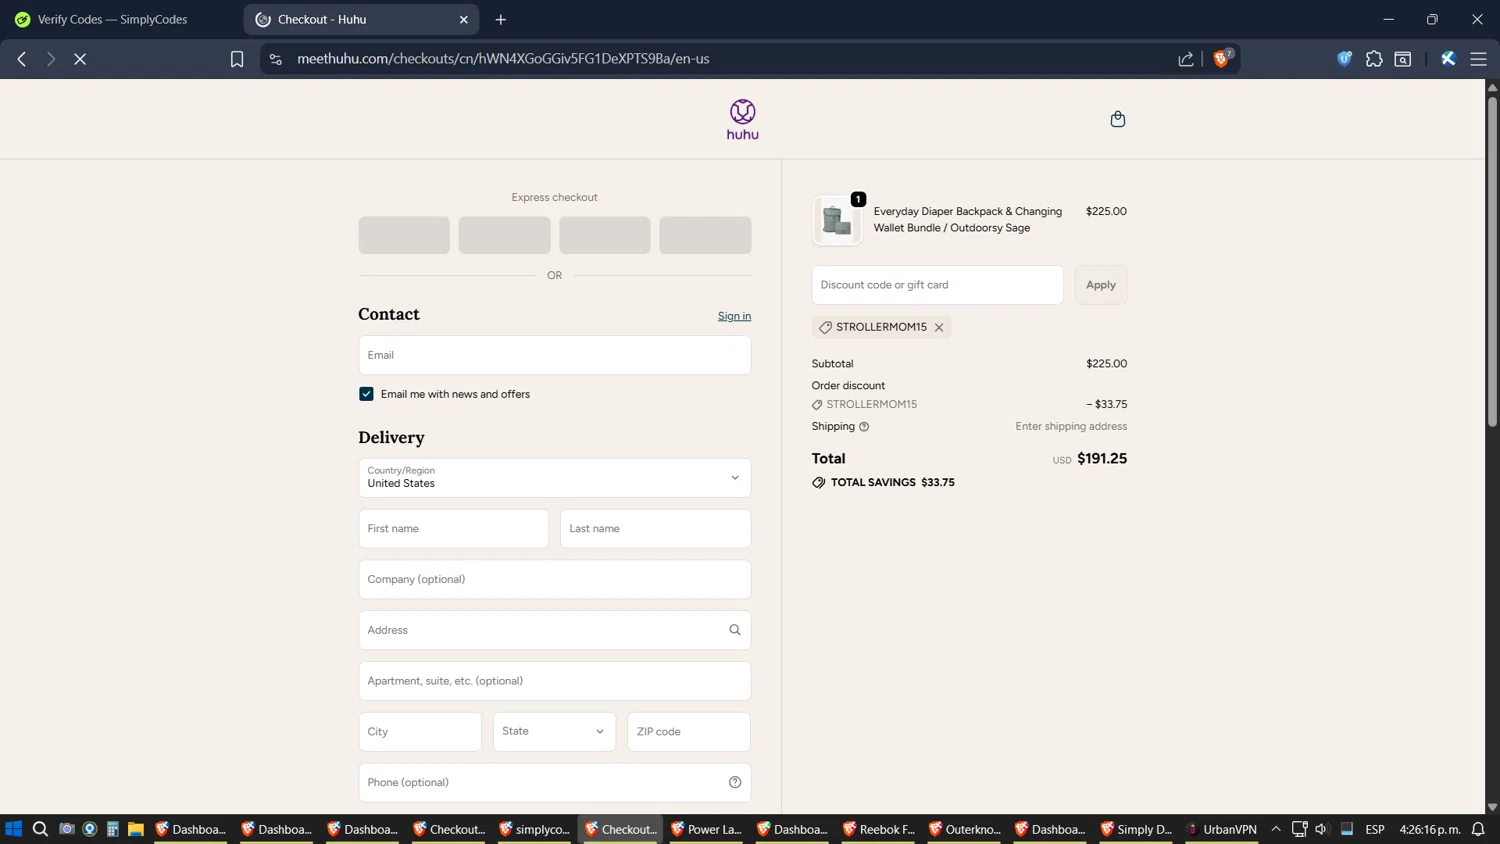
Task: Click the ESP language indicator
Action: point(1374,829)
